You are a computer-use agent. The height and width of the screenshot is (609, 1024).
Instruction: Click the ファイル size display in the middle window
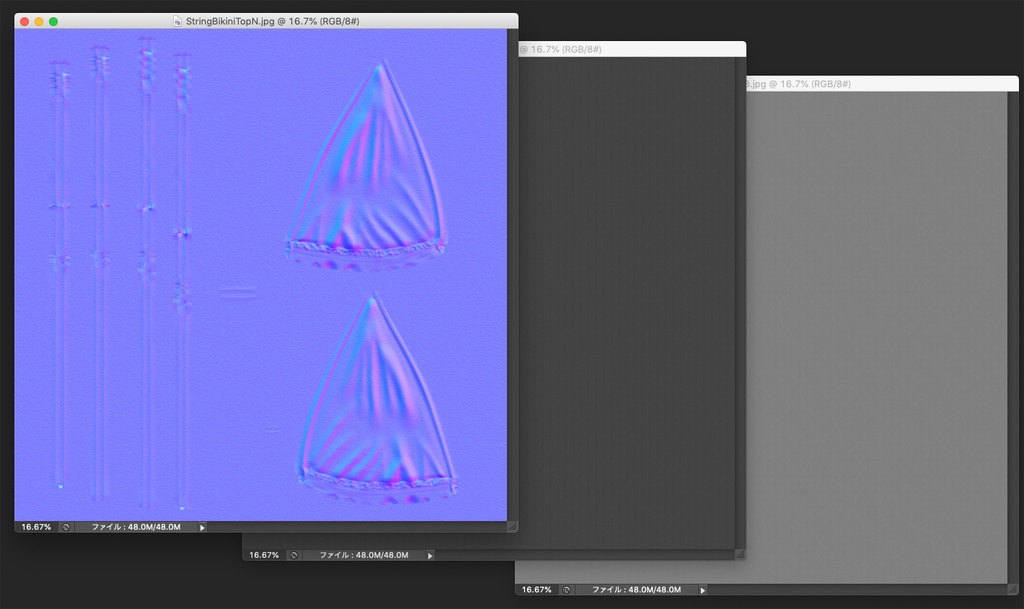pyautogui.click(x=366, y=555)
